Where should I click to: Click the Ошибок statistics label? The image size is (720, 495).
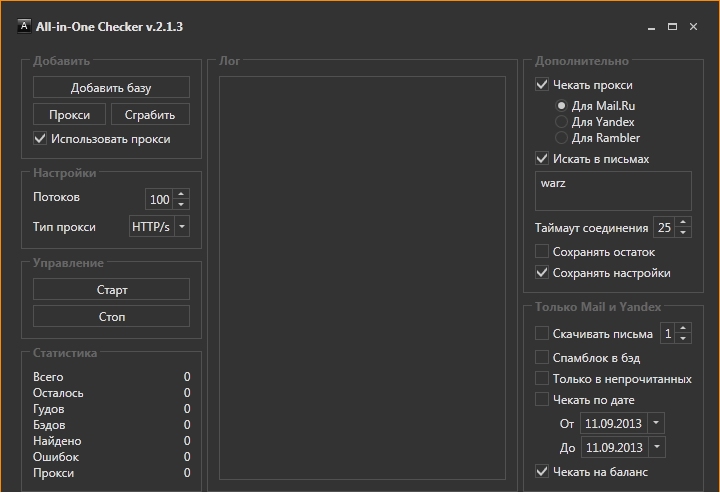click(x=56, y=457)
